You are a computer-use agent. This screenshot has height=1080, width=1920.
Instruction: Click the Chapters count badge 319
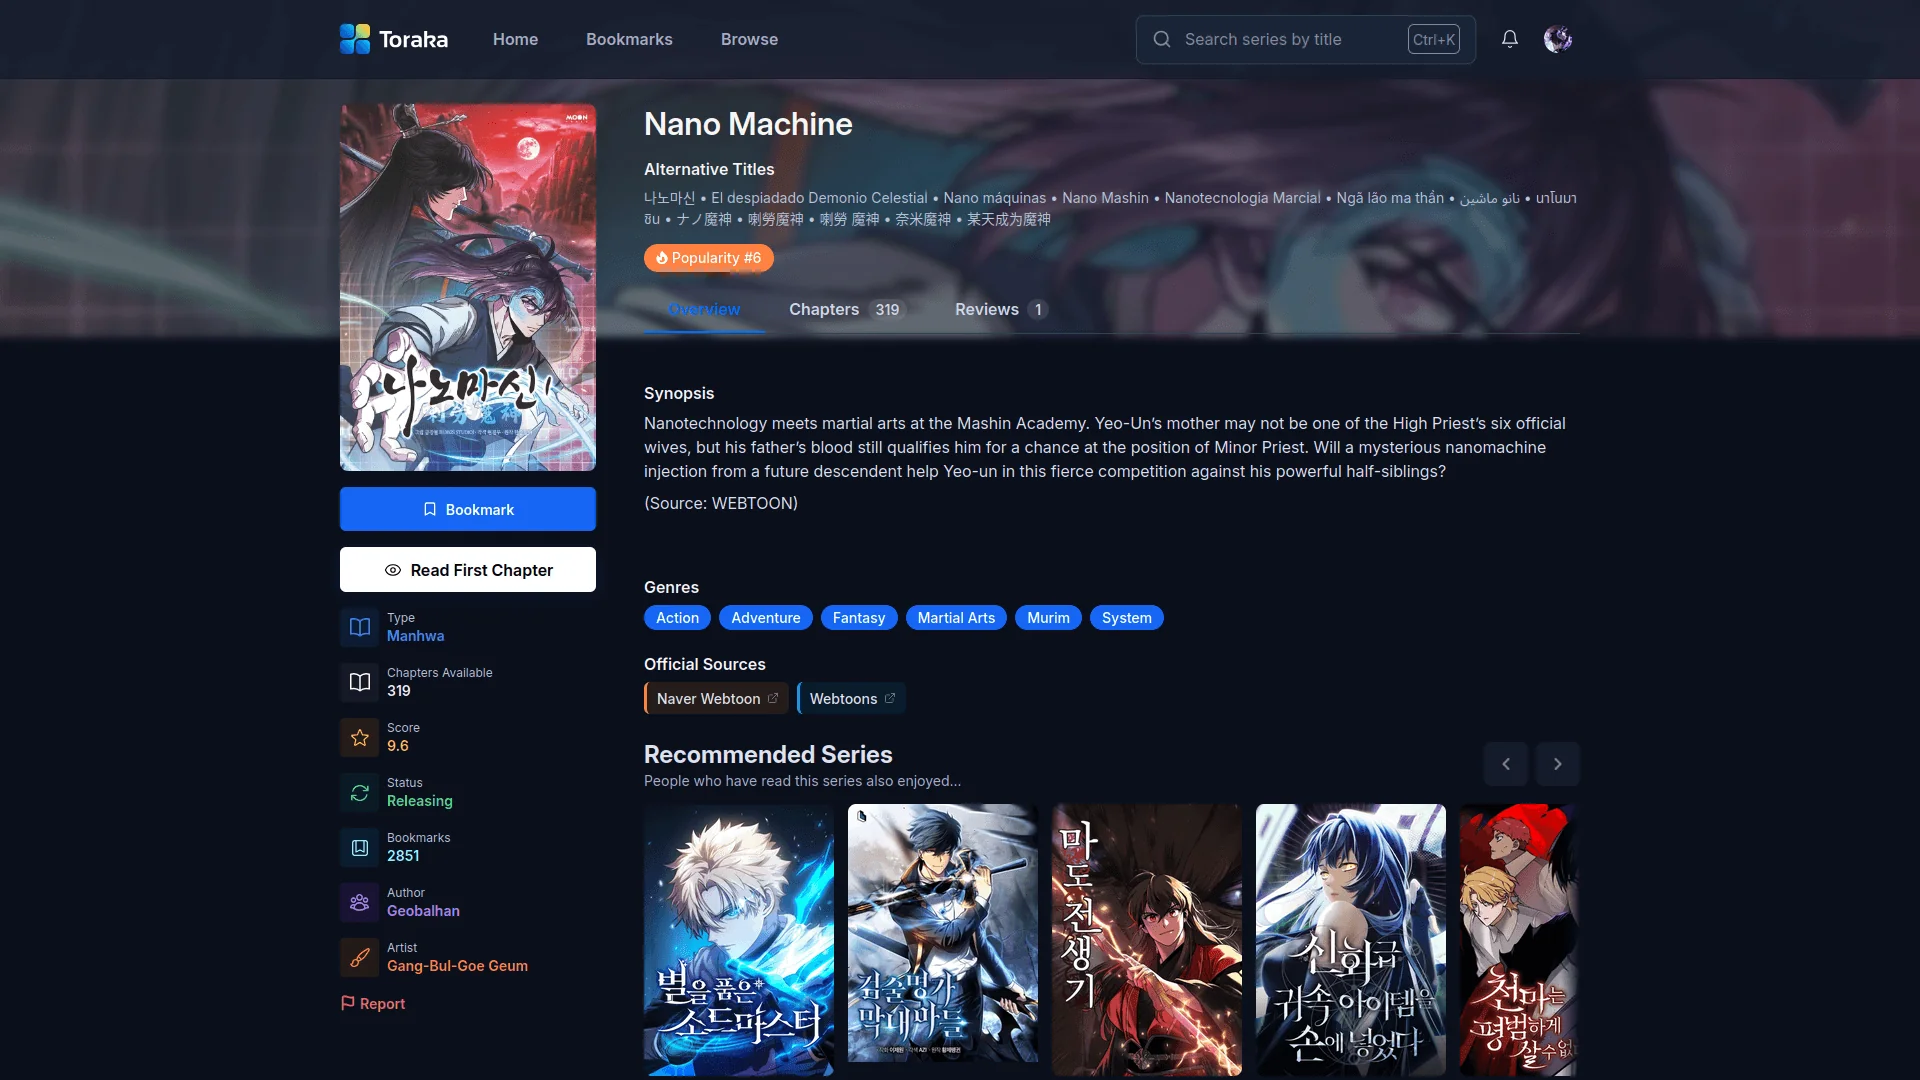point(887,310)
